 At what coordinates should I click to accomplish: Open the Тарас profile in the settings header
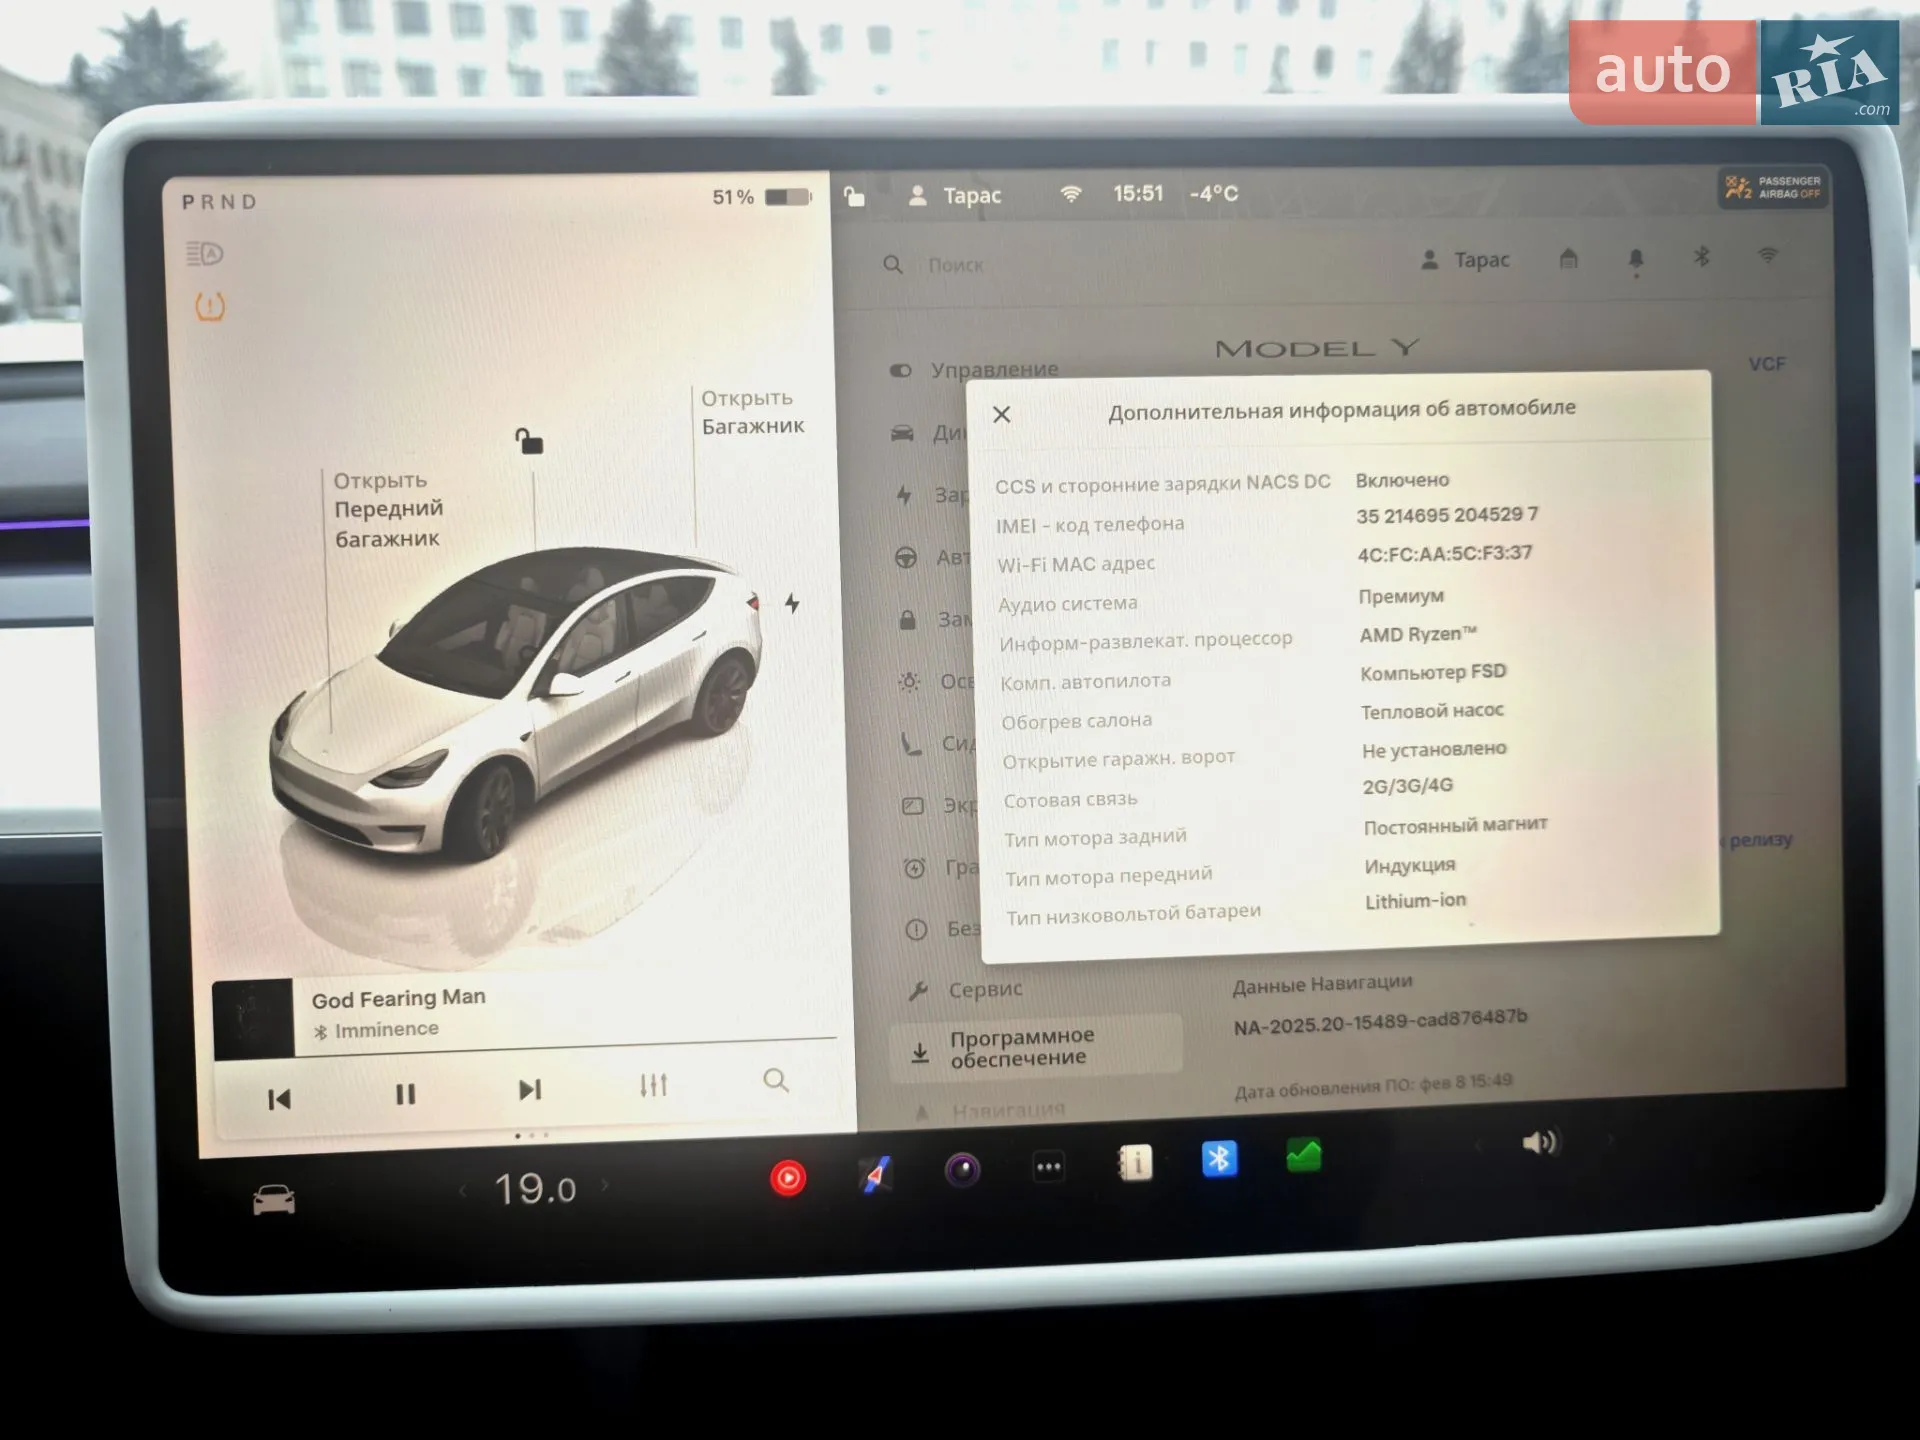click(1465, 260)
